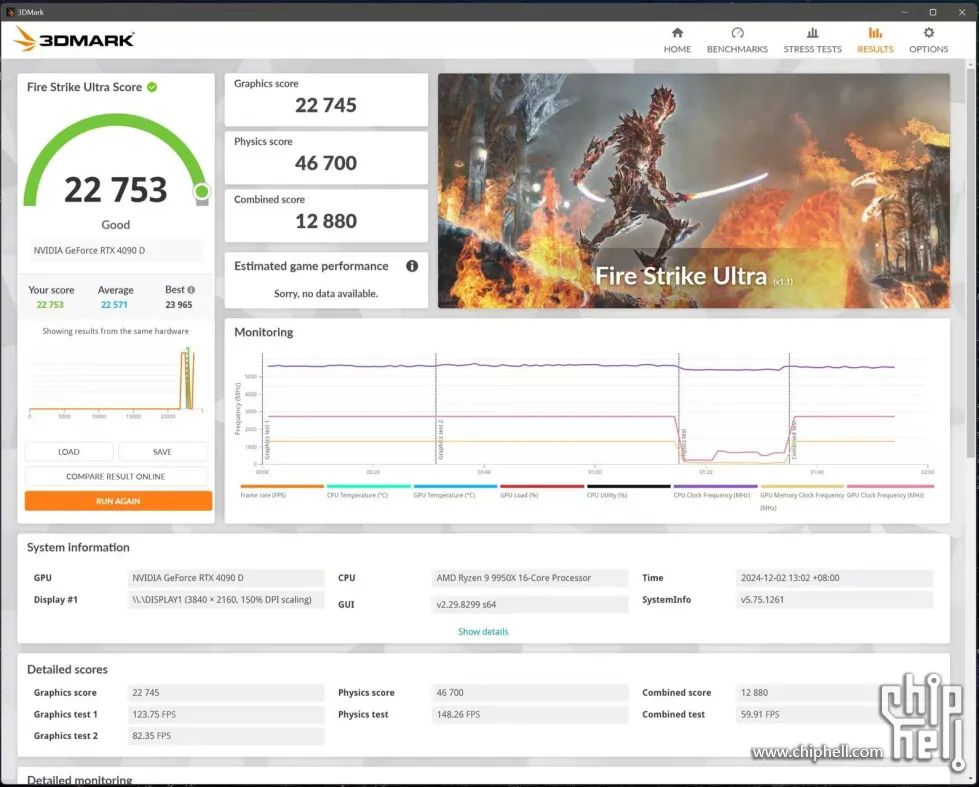Image resolution: width=979 pixels, height=787 pixels.
Task: Click the Fire Strike Ultra artwork image
Action: pos(694,191)
